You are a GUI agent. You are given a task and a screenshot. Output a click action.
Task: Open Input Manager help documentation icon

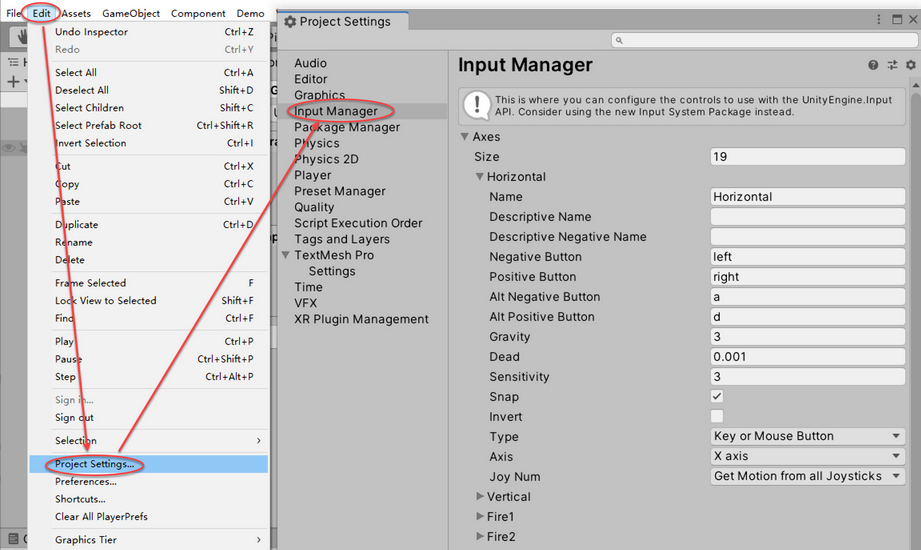[873, 65]
